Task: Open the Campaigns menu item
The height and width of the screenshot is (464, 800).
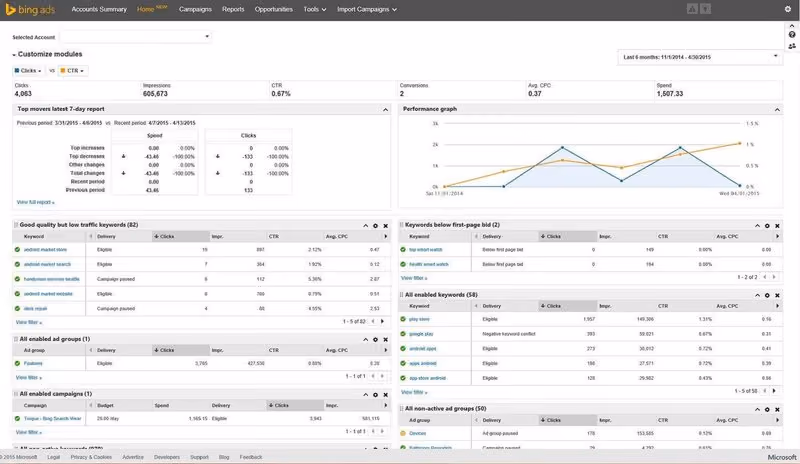Action: click(x=195, y=9)
